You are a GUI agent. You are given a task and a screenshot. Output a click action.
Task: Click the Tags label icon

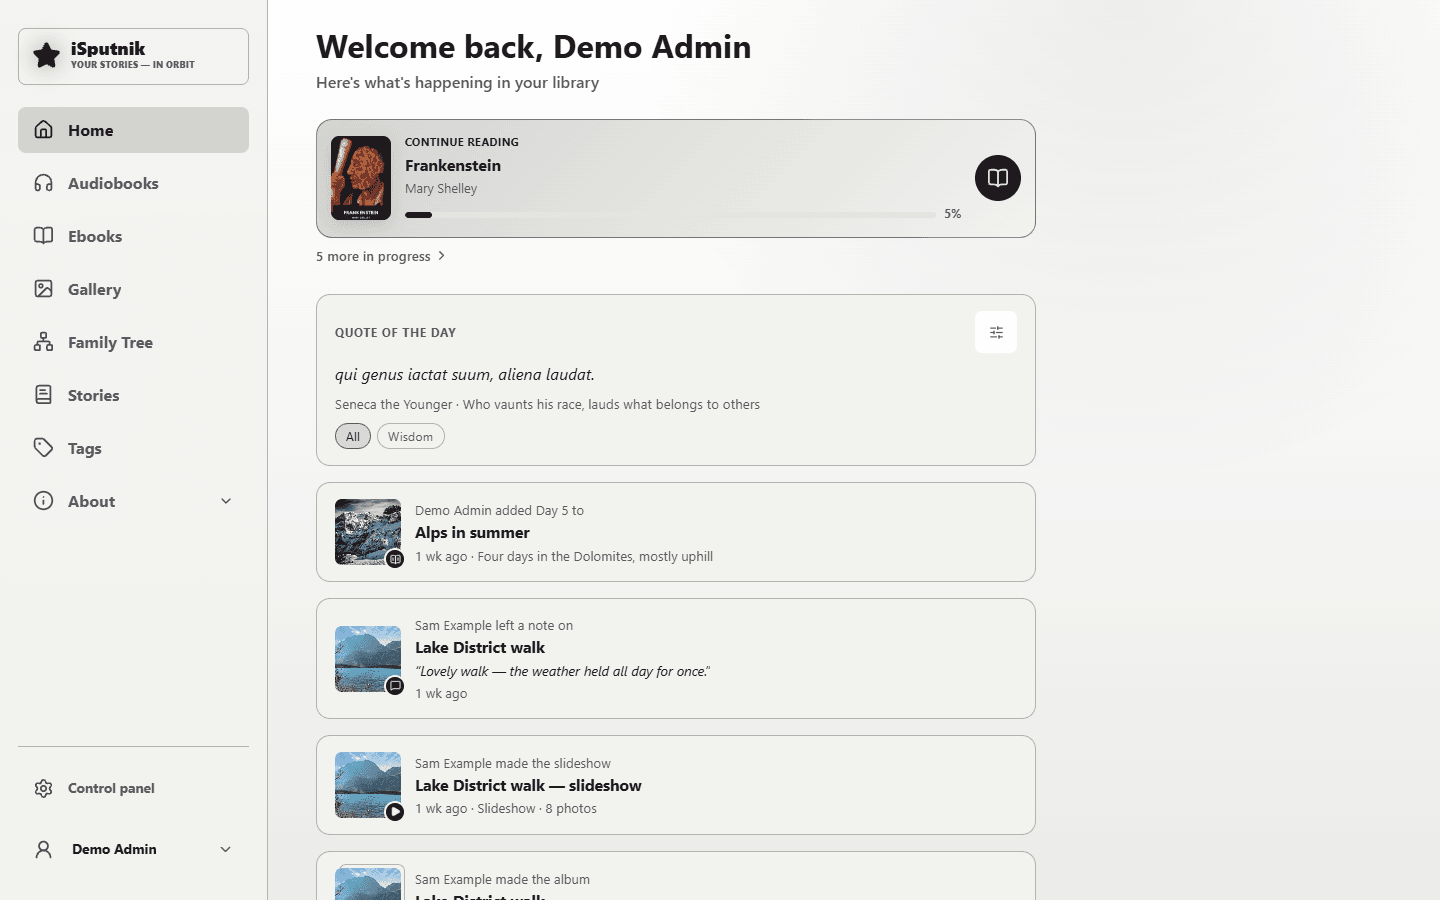click(x=43, y=448)
